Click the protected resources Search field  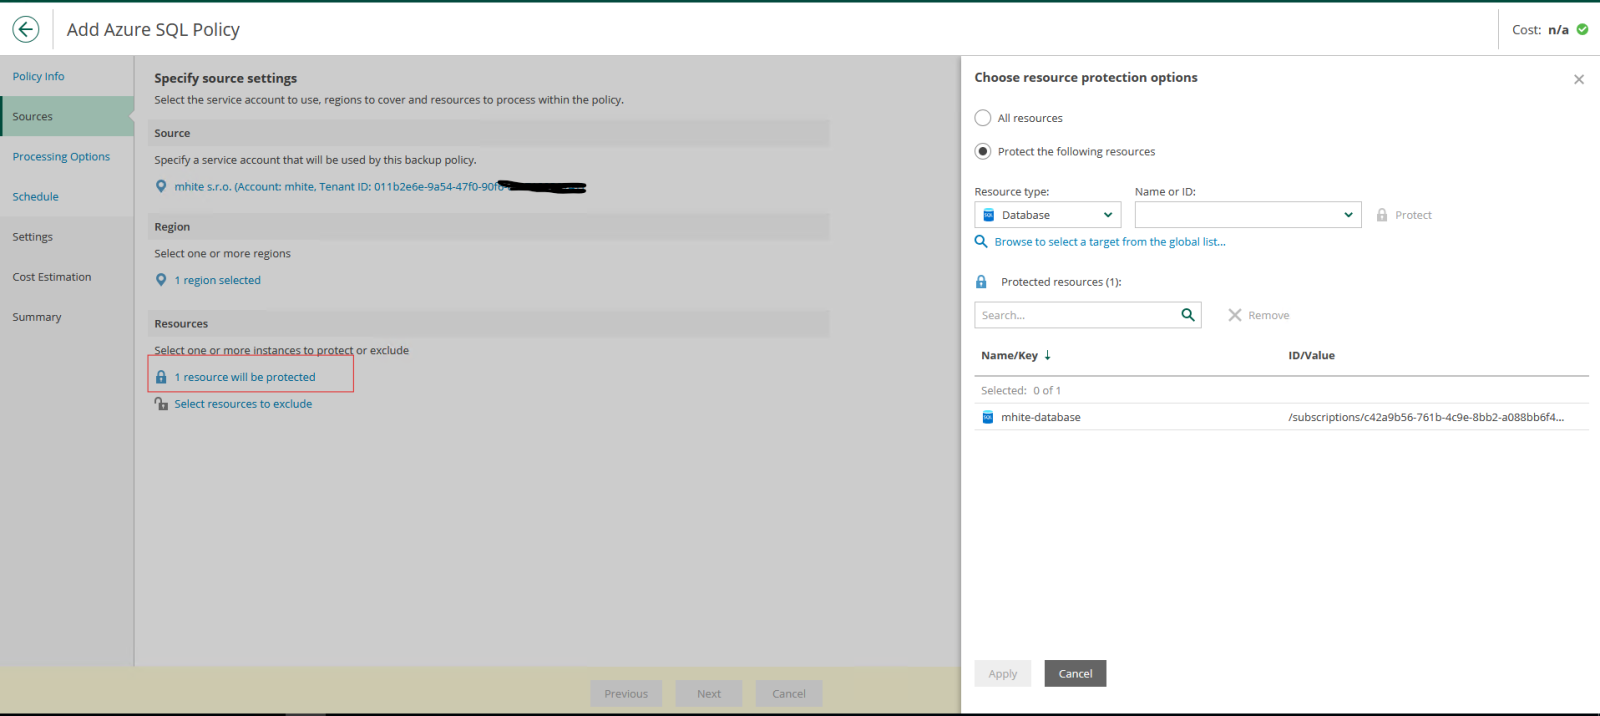pyautogui.click(x=1075, y=315)
